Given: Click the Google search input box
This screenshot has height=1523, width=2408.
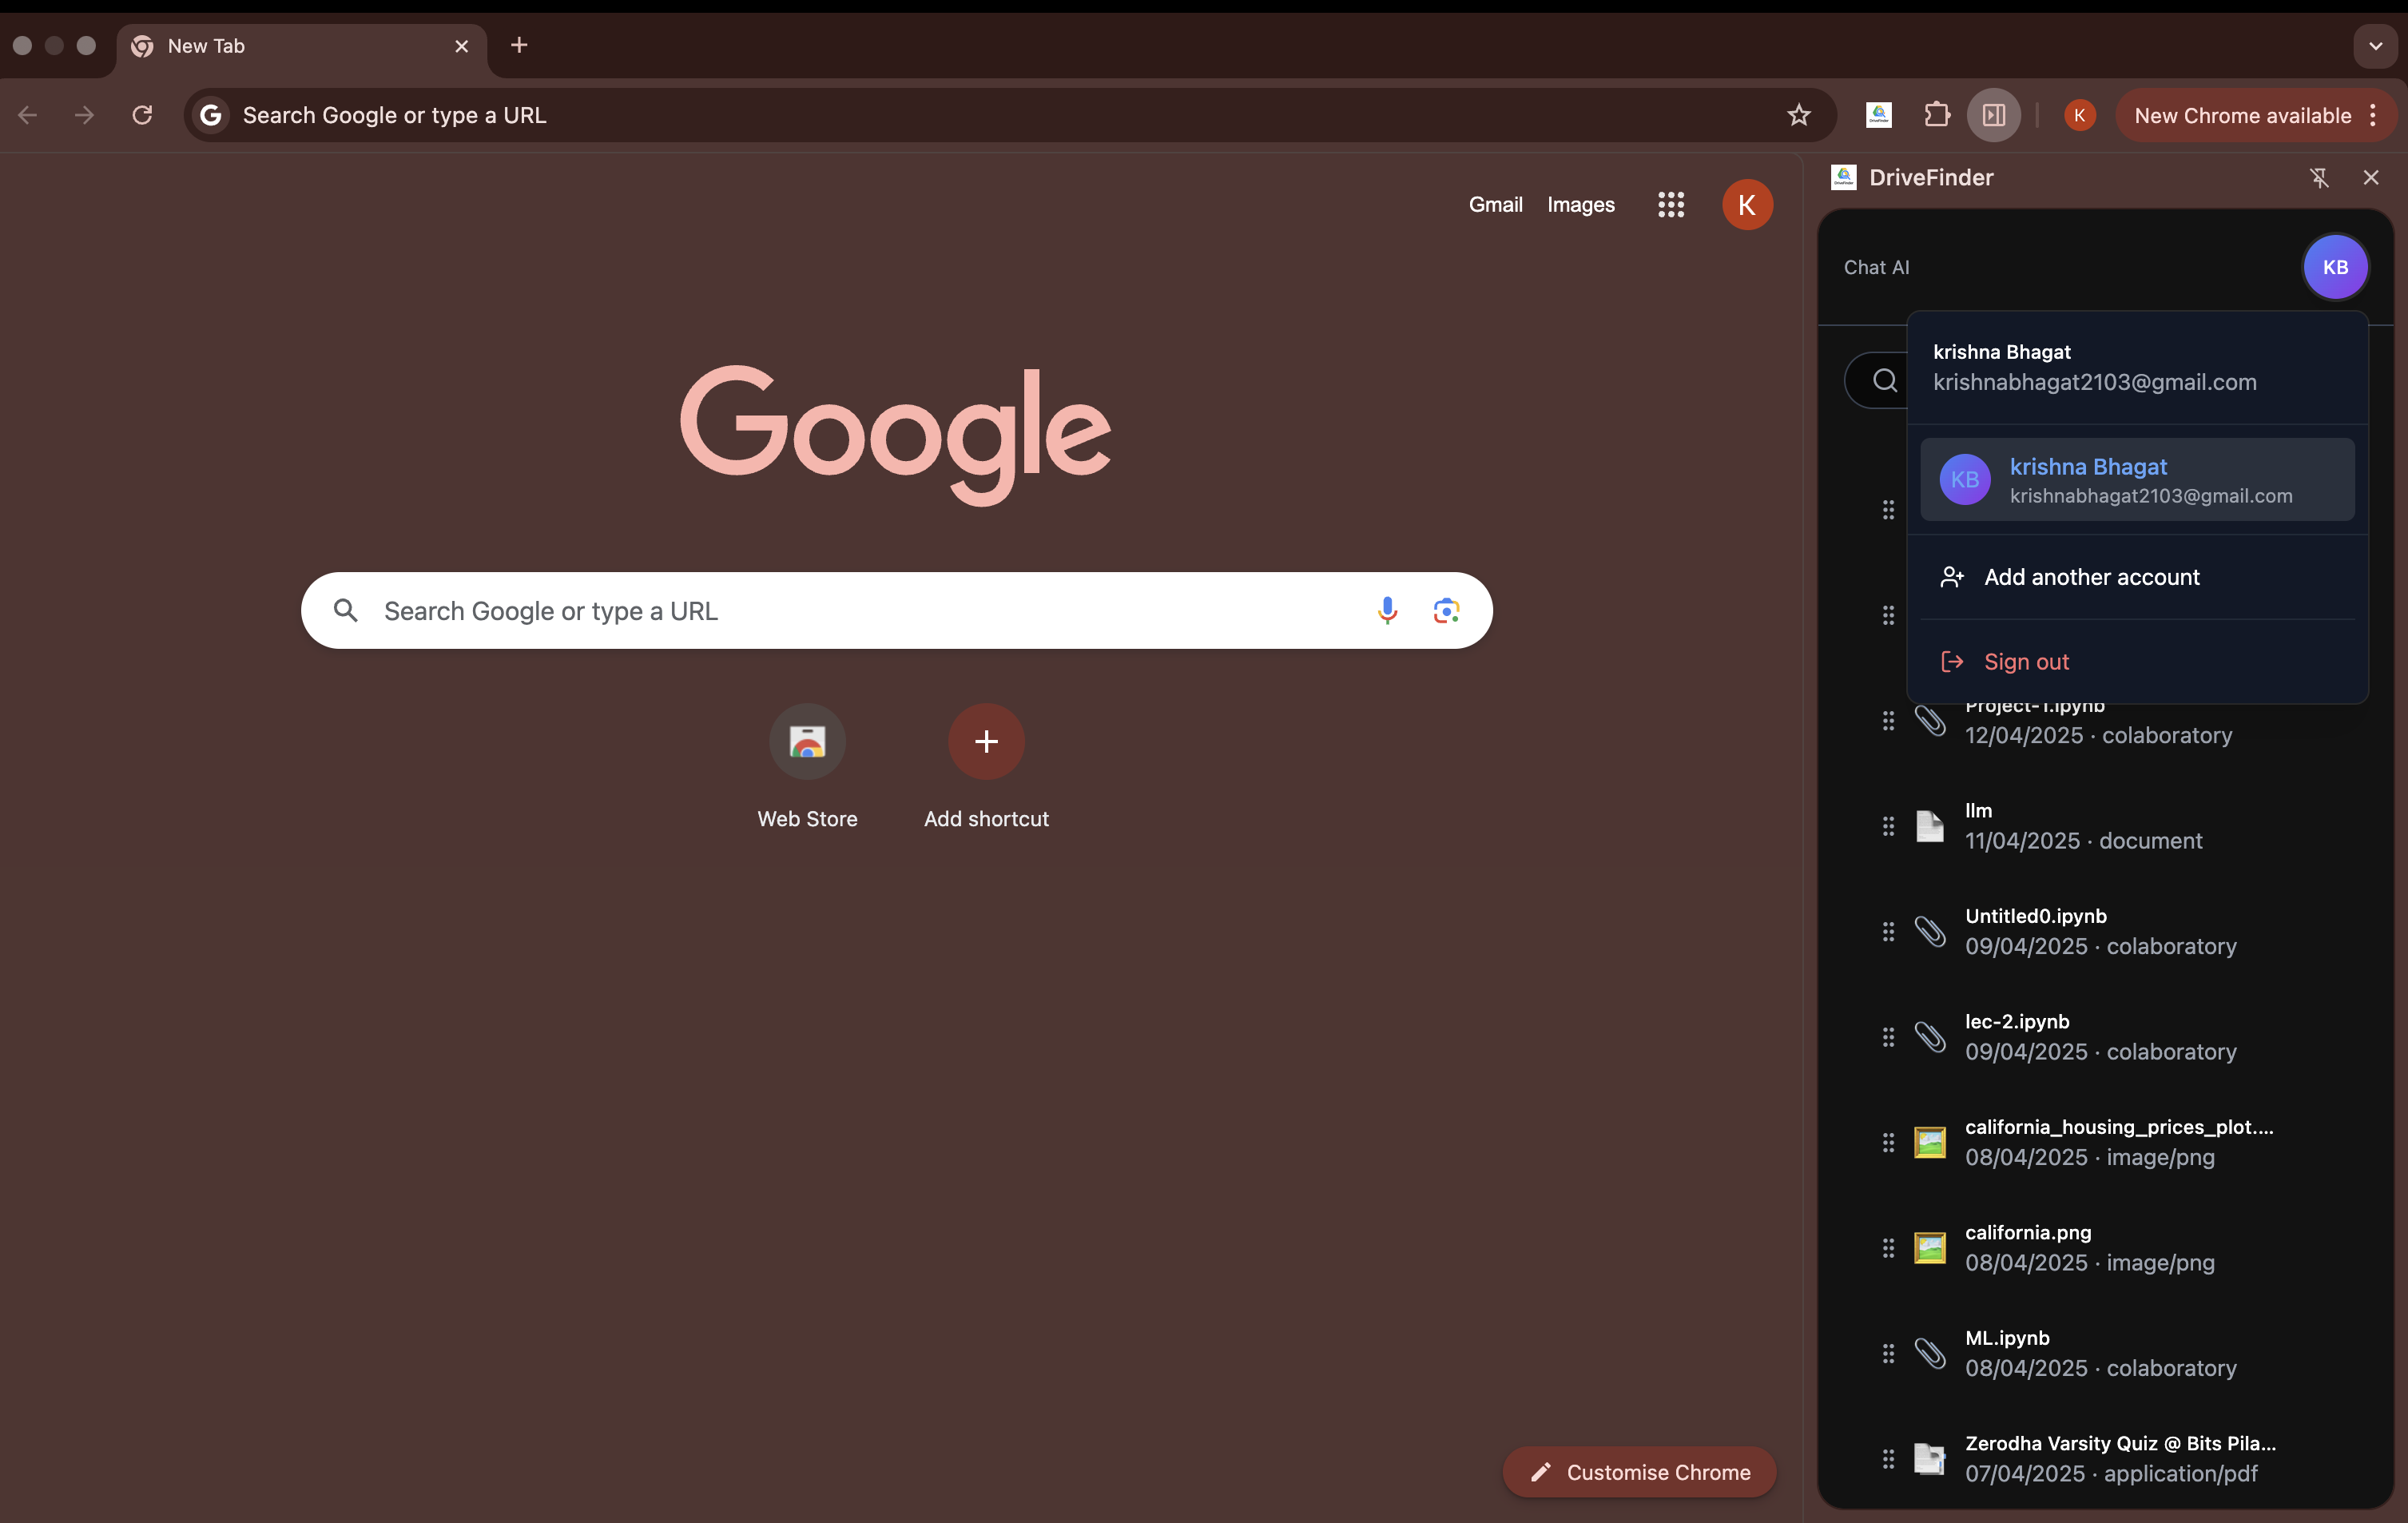Looking at the screenshot, I should coord(860,611).
